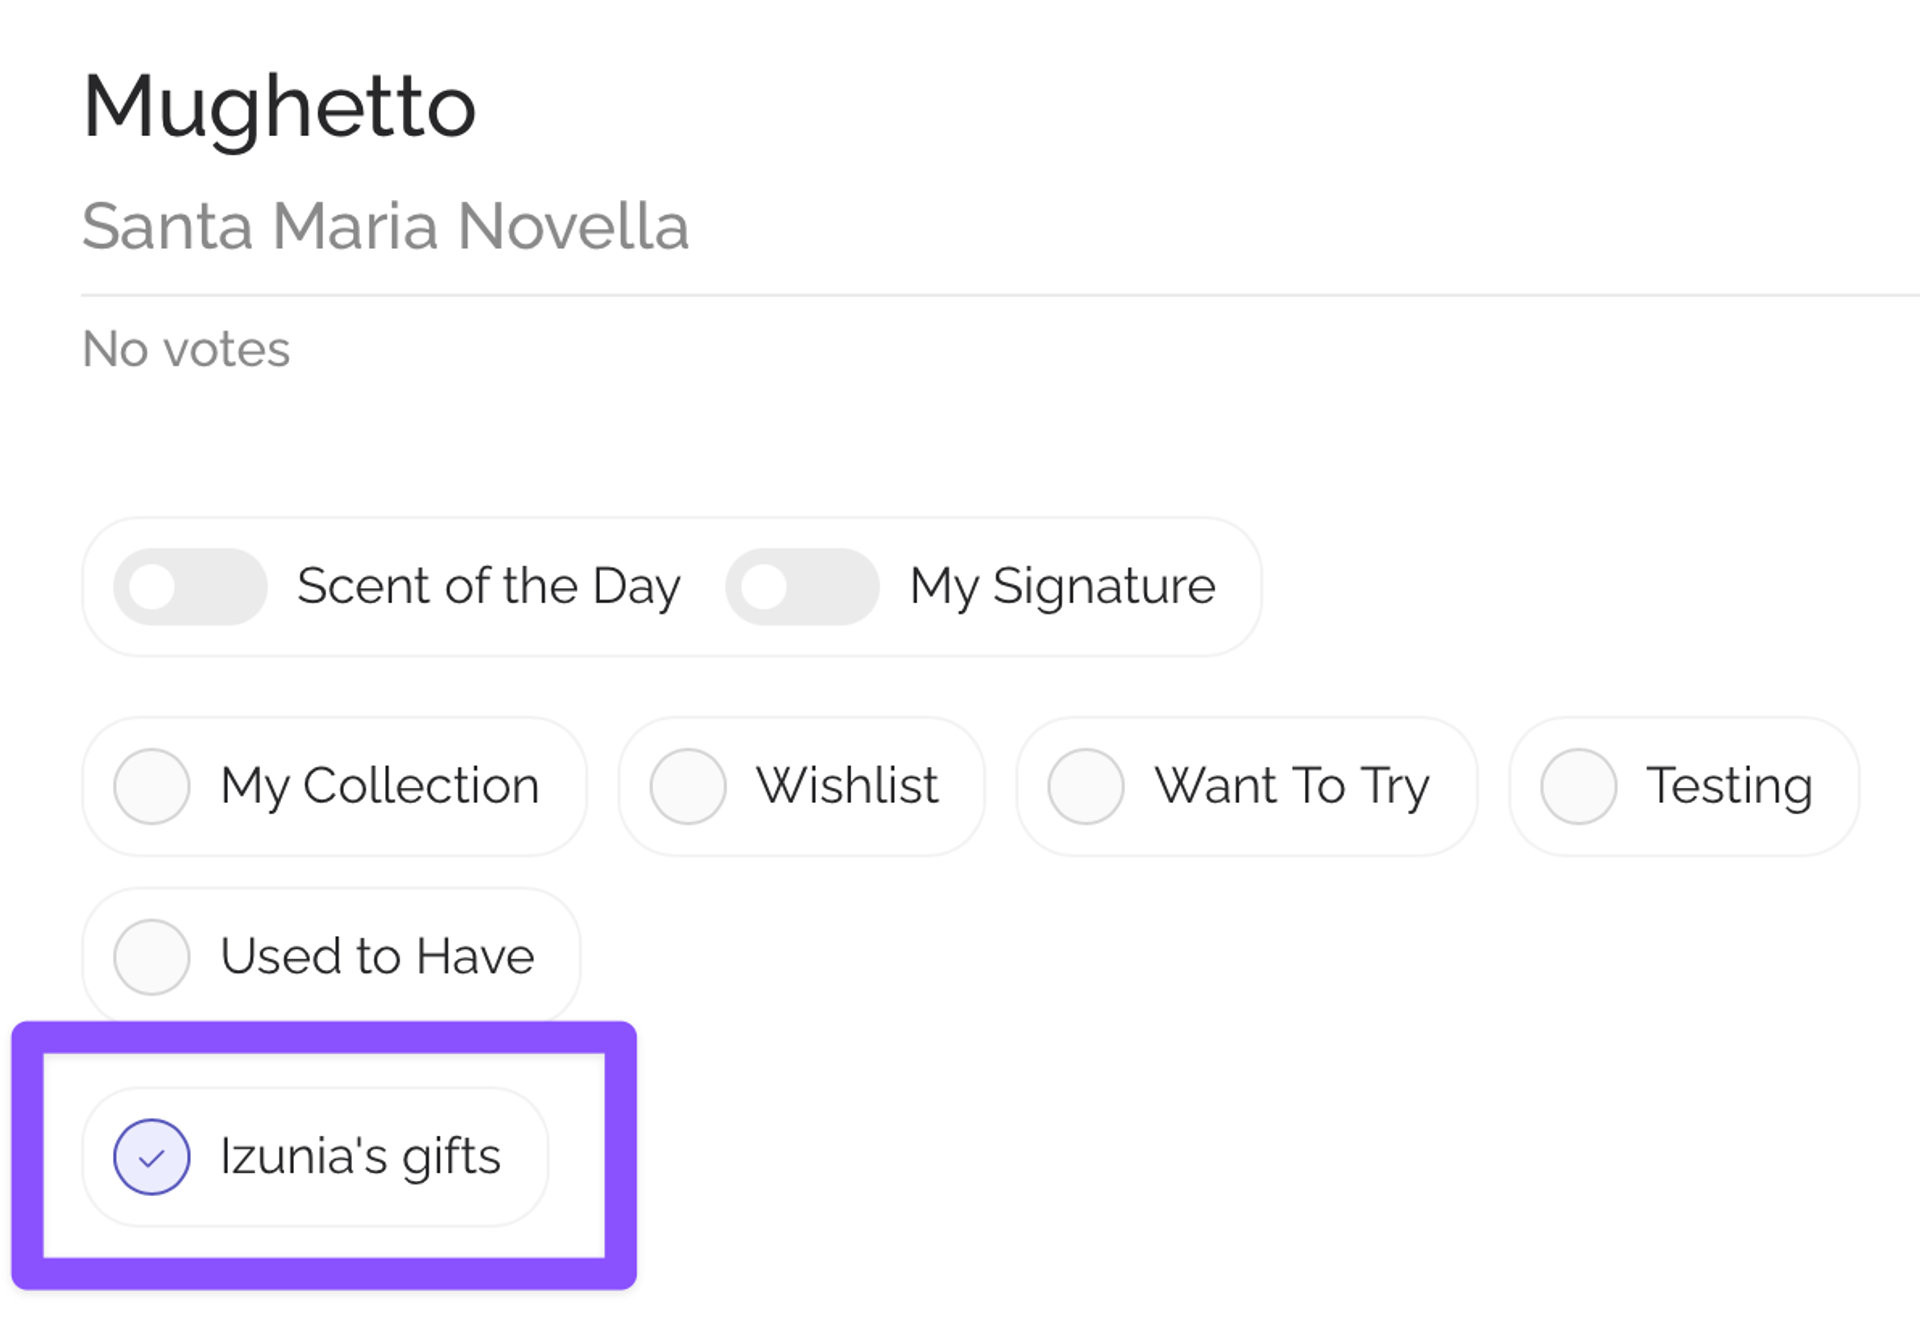Click the My Signature label text
The height and width of the screenshot is (1327, 1920).
point(1062,586)
